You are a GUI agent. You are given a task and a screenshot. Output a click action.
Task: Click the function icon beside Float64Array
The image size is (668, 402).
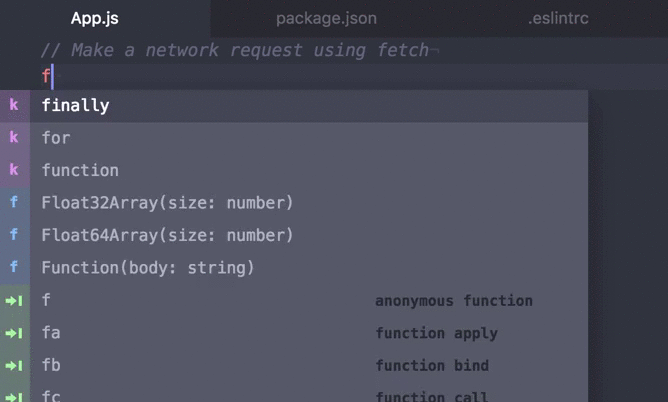14,235
